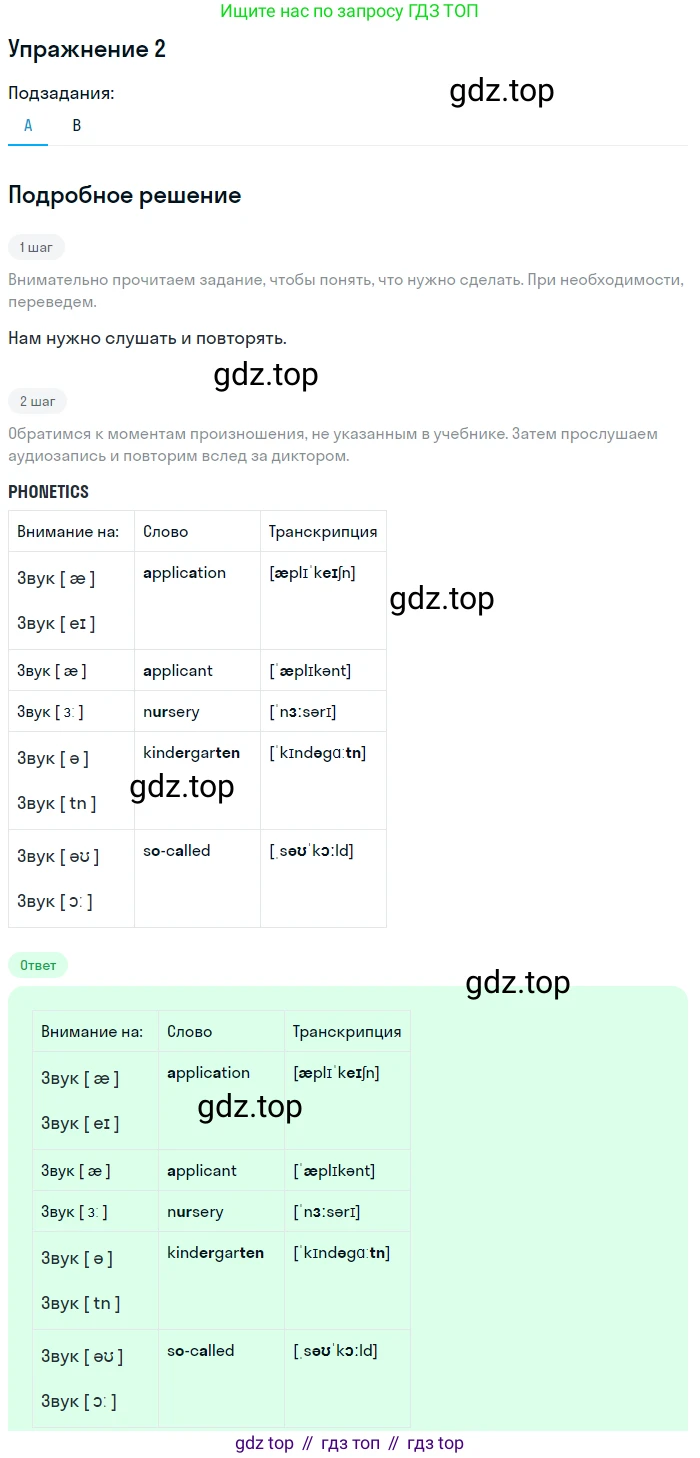This screenshot has width=700, height=1458.
Task: Select 'applicant' in the white solution table
Action: coord(178,671)
